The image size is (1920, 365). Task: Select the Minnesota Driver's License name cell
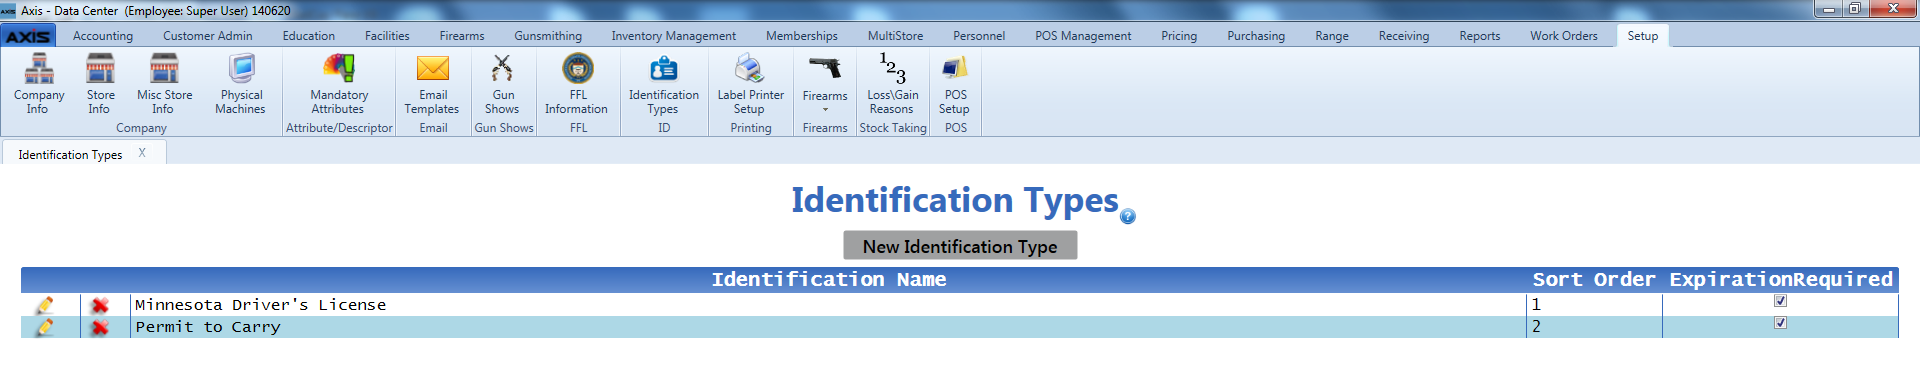[x=828, y=305]
